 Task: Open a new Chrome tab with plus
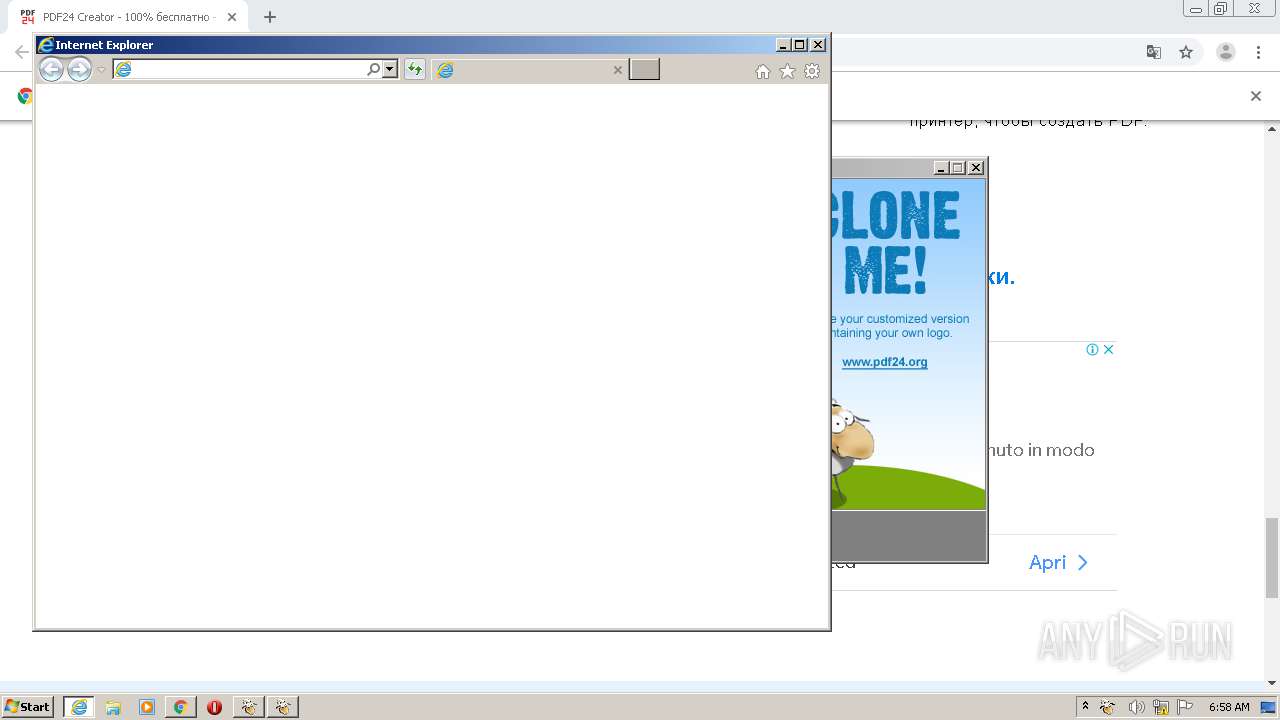[269, 17]
